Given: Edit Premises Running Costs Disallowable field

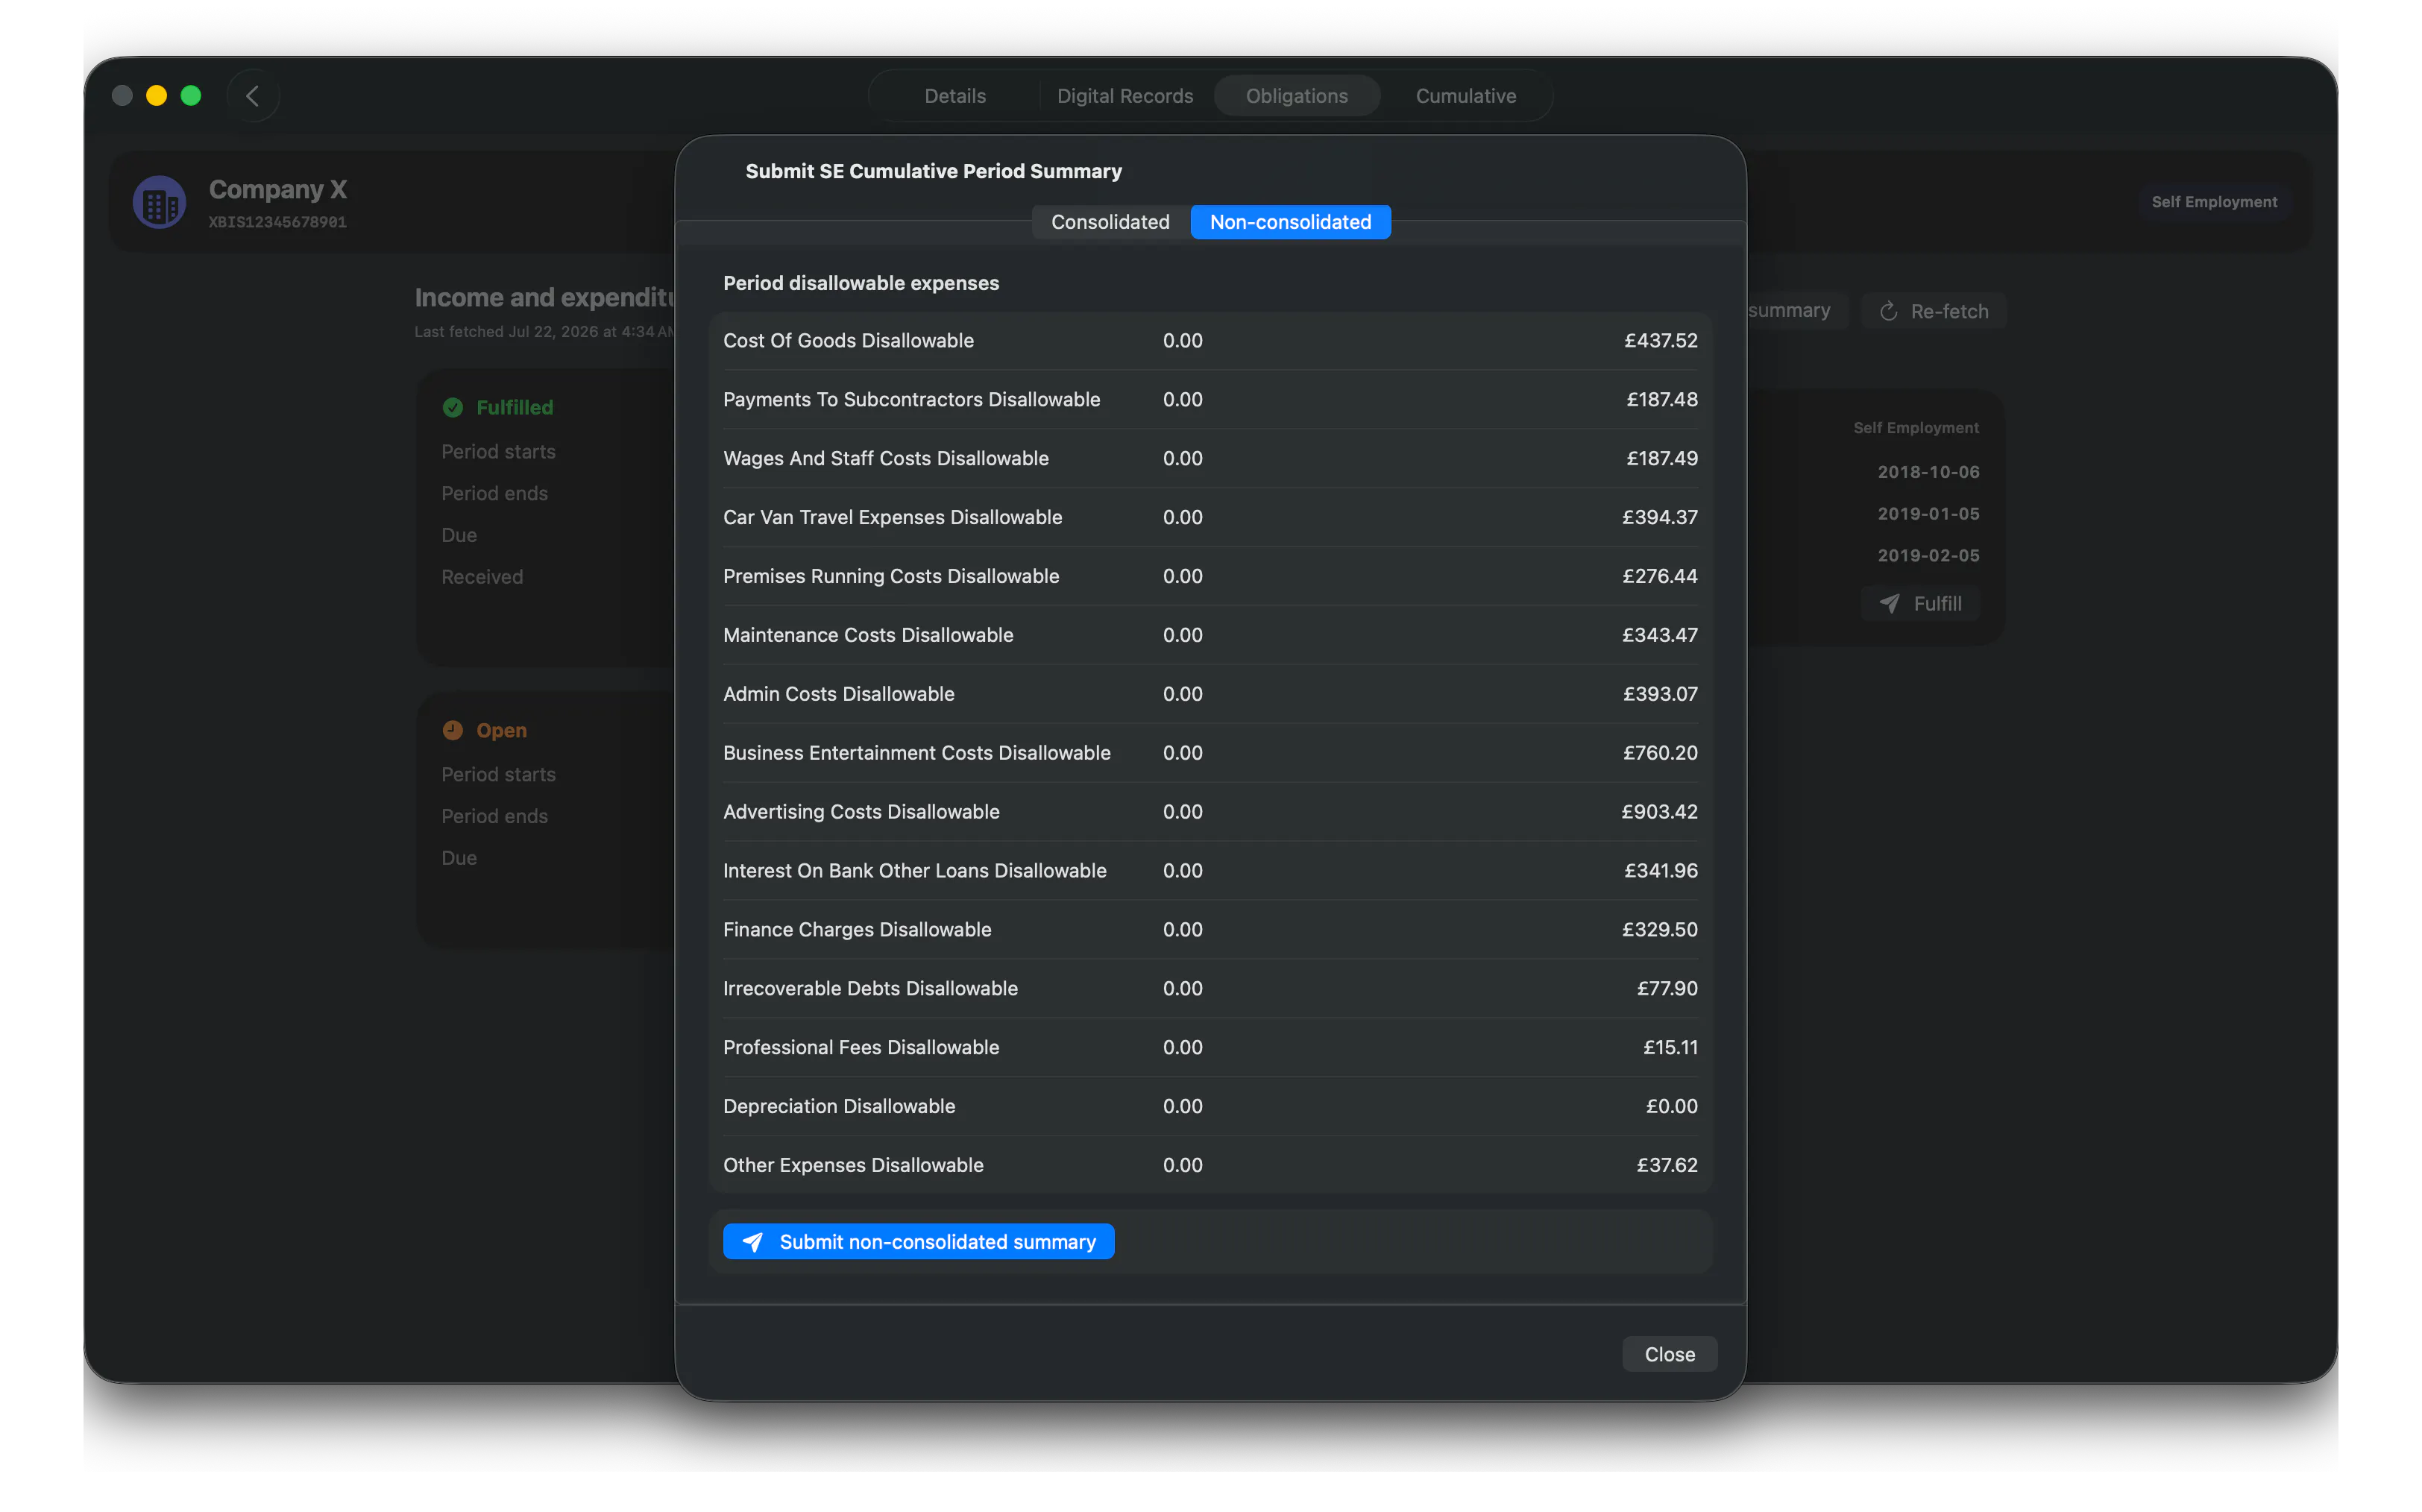Looking at the screenshot, I should (x=1182, y=577).
